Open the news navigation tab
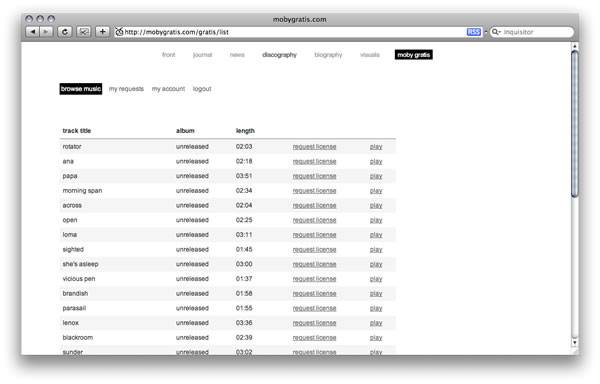This screenshot has width=600, height=384. (x=237, y=55)
